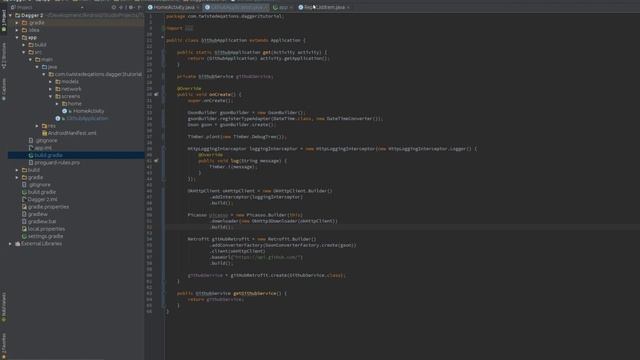Switch to the RepoListItem.java tab
The height and width of the screenshot is (360, 640).
pyautogui.click(x=324, y=7)
